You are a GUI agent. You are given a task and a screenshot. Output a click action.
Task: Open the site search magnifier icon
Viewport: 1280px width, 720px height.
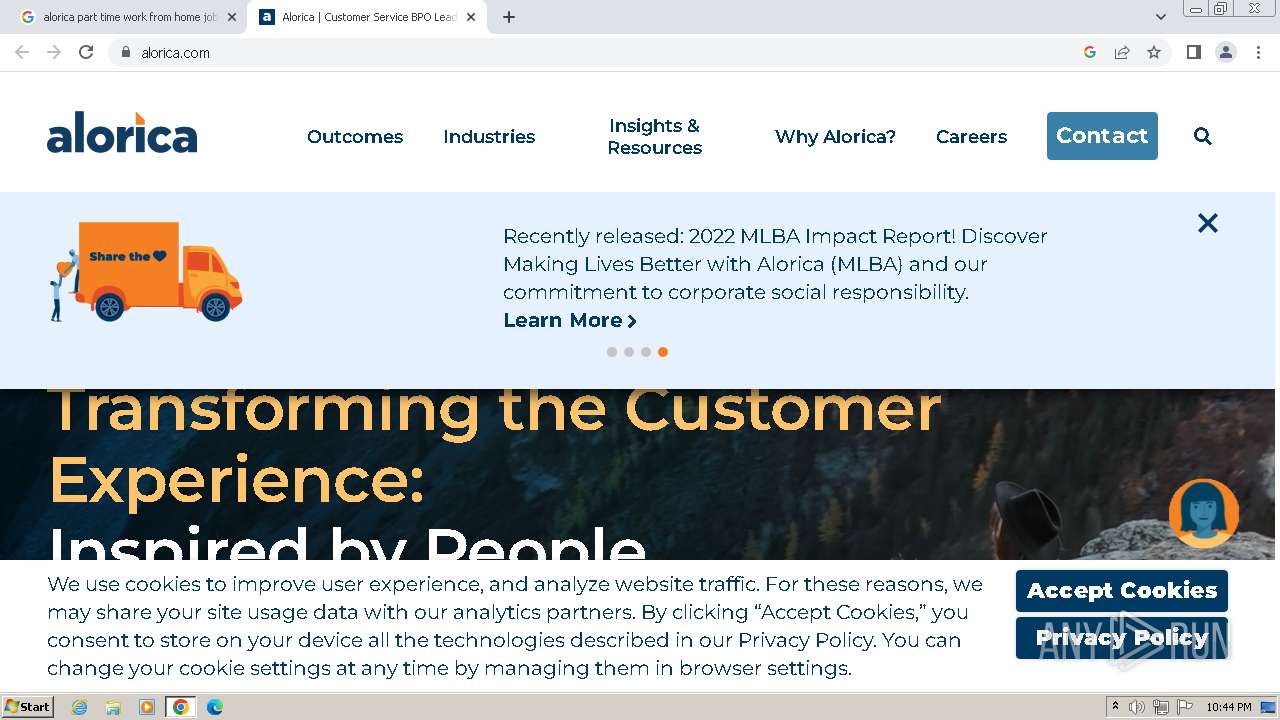(1202, 136)
